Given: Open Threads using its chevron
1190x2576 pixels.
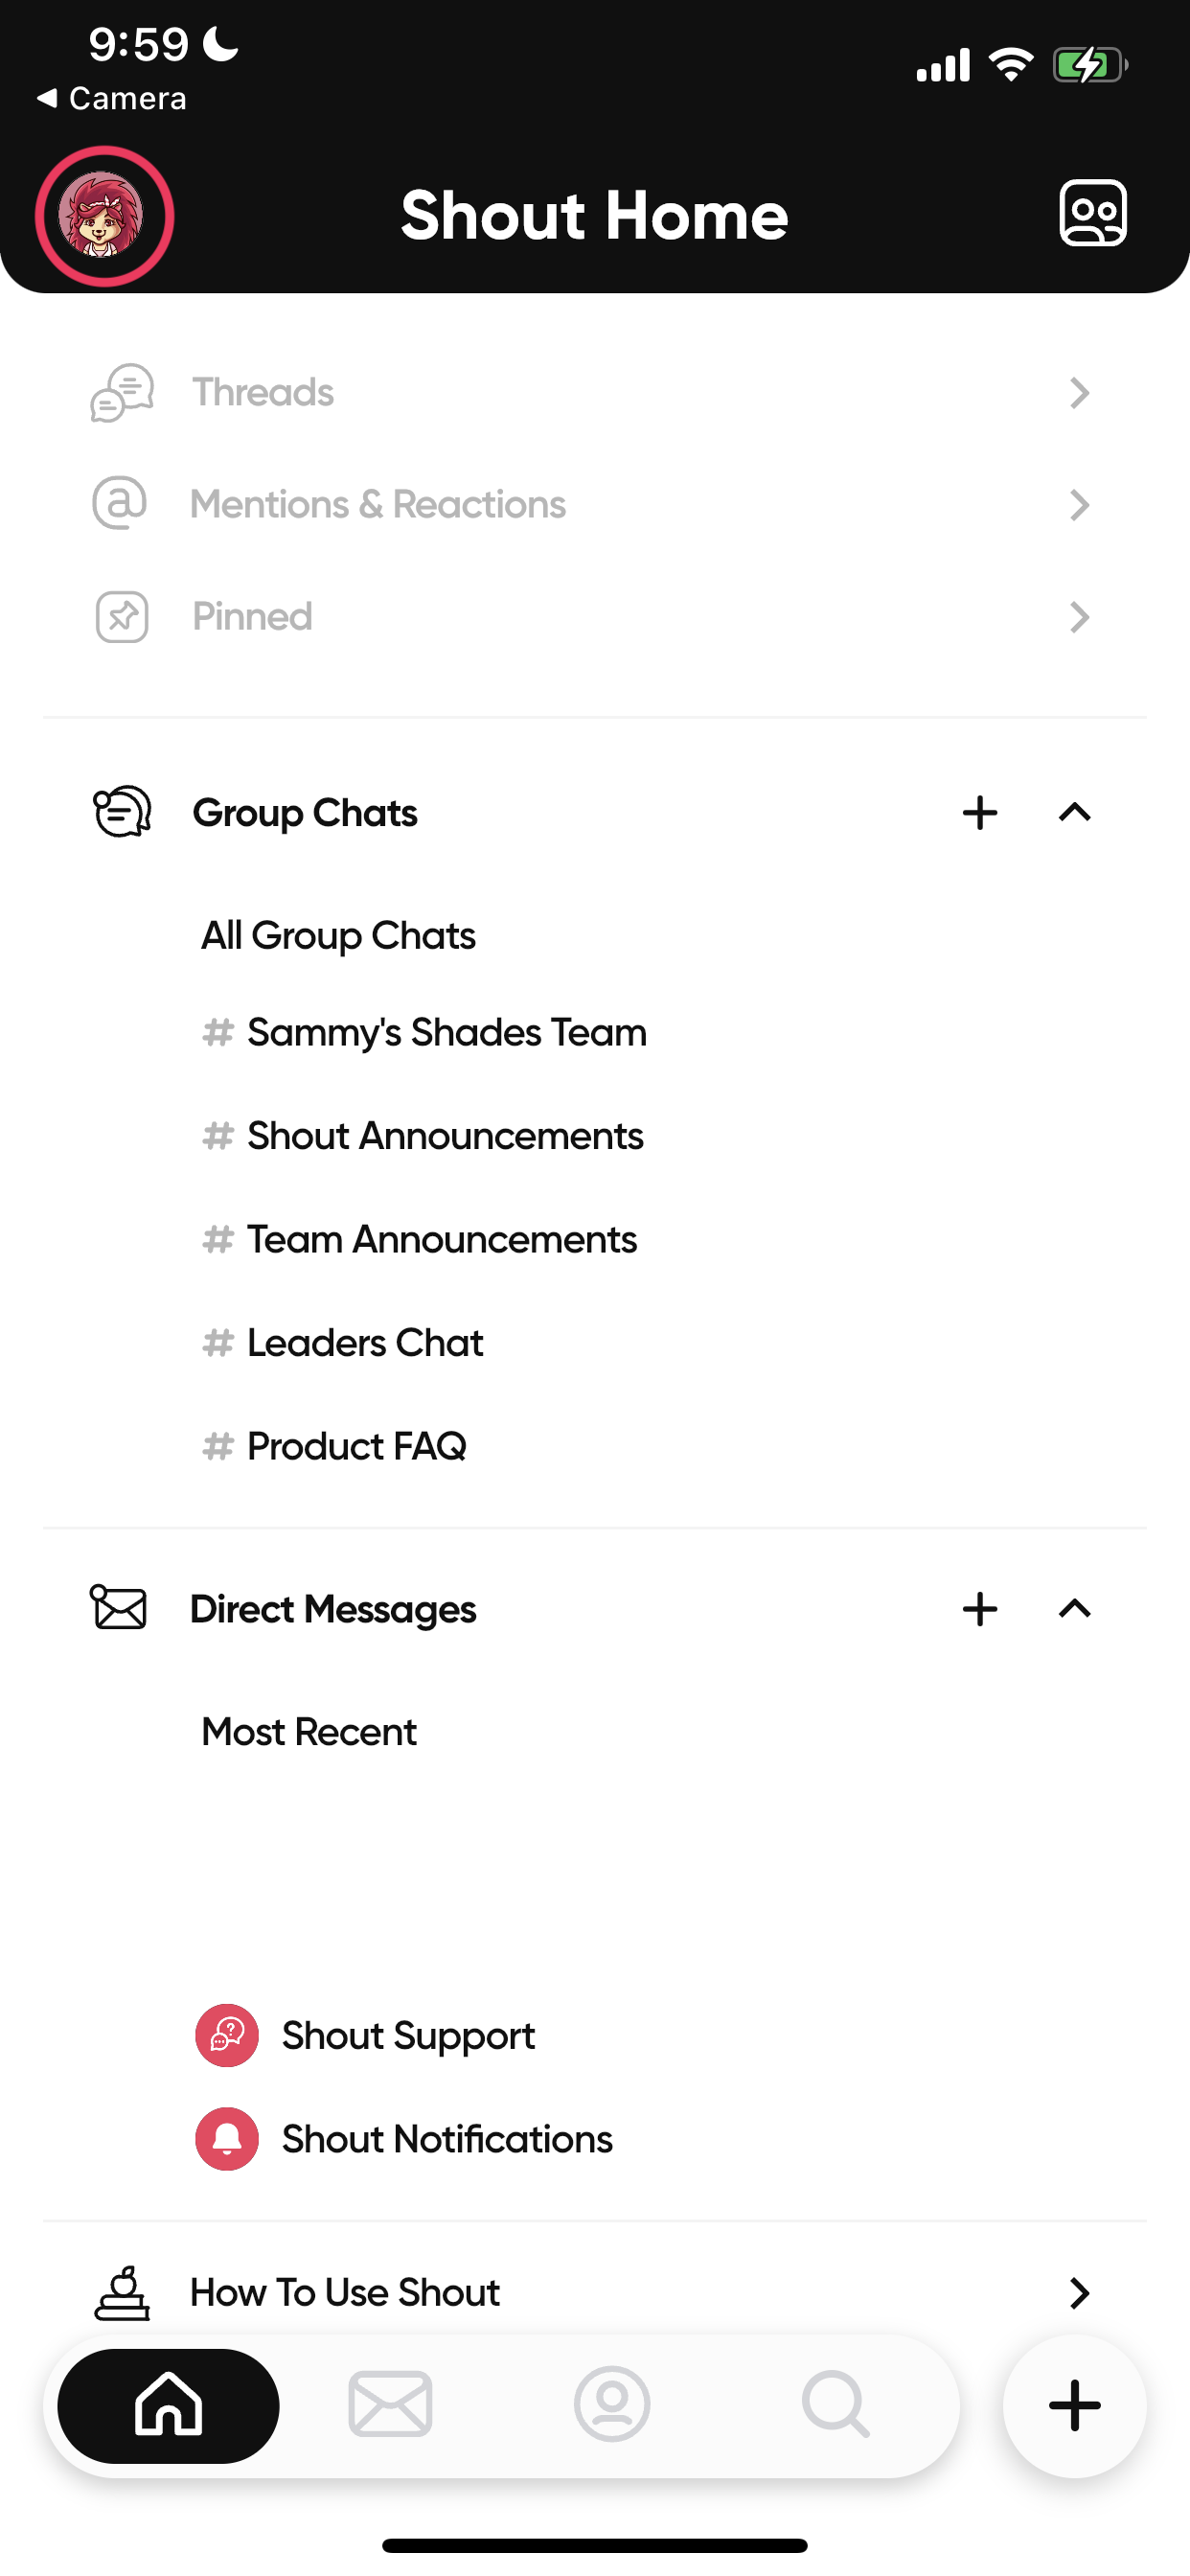Looking at the screenshot, I should (x=1079, y=393).
